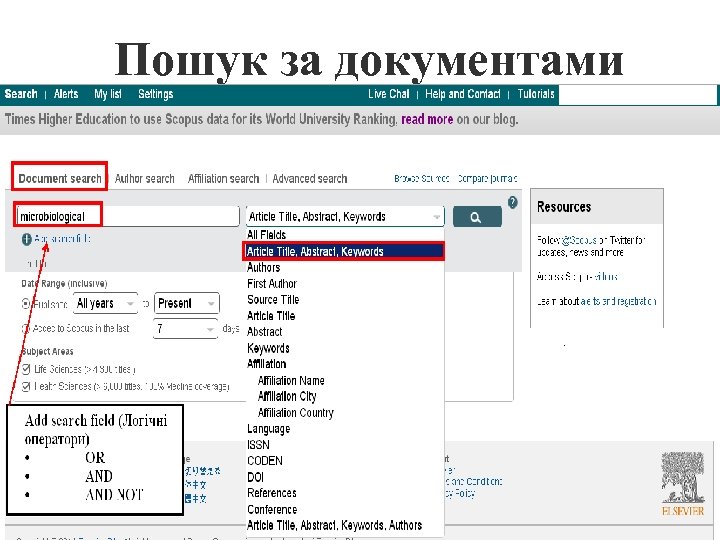Select Affiliation City option
The height and width of the screenshot is (540, 720).
click(287, 396)
